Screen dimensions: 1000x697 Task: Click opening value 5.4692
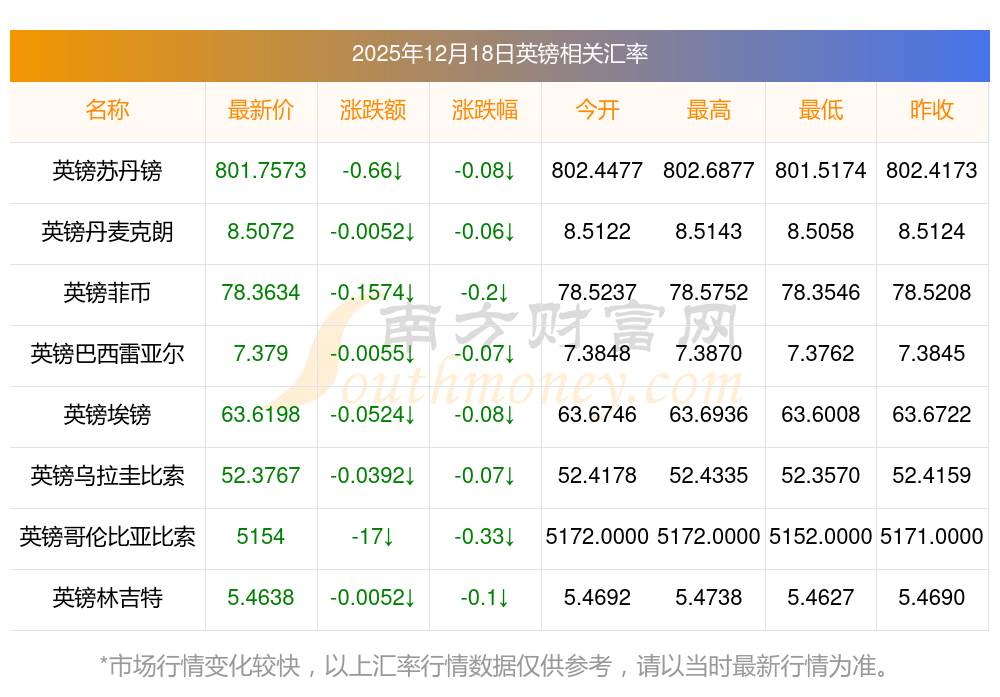click(x=597, y=598)
